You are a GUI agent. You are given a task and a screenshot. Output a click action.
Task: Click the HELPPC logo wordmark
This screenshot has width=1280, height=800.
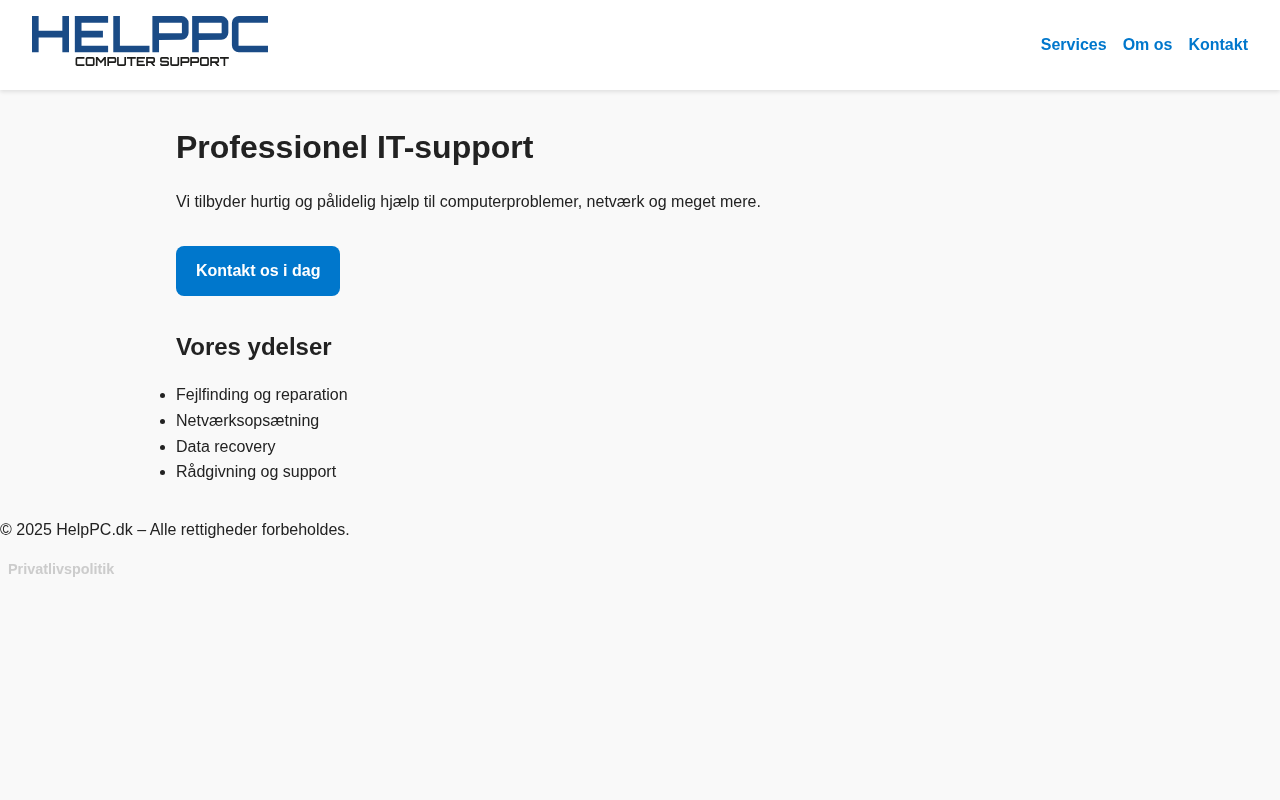(150, 33)
